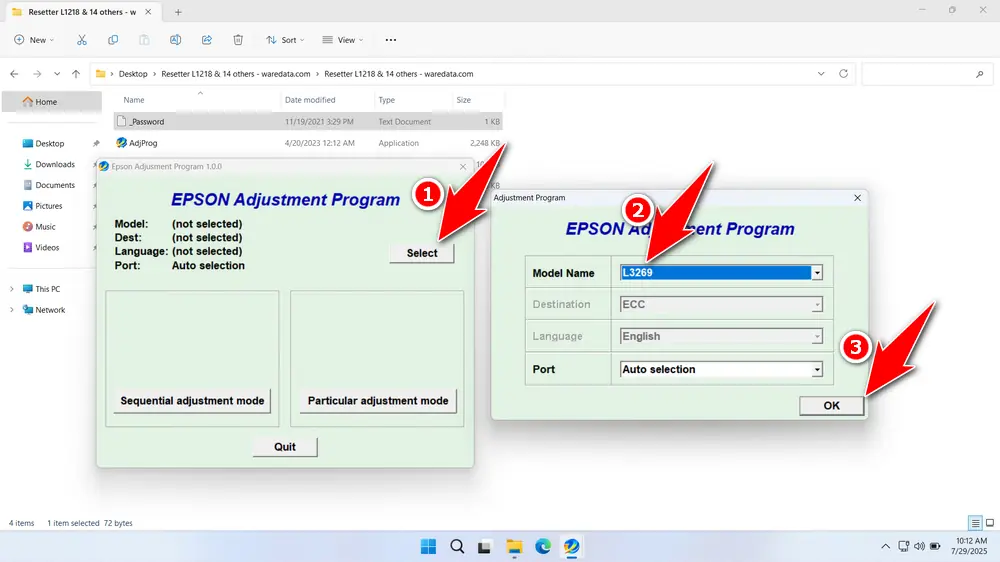Click the battery icon in system tray
1000x562 pixels.
(935, 547)
